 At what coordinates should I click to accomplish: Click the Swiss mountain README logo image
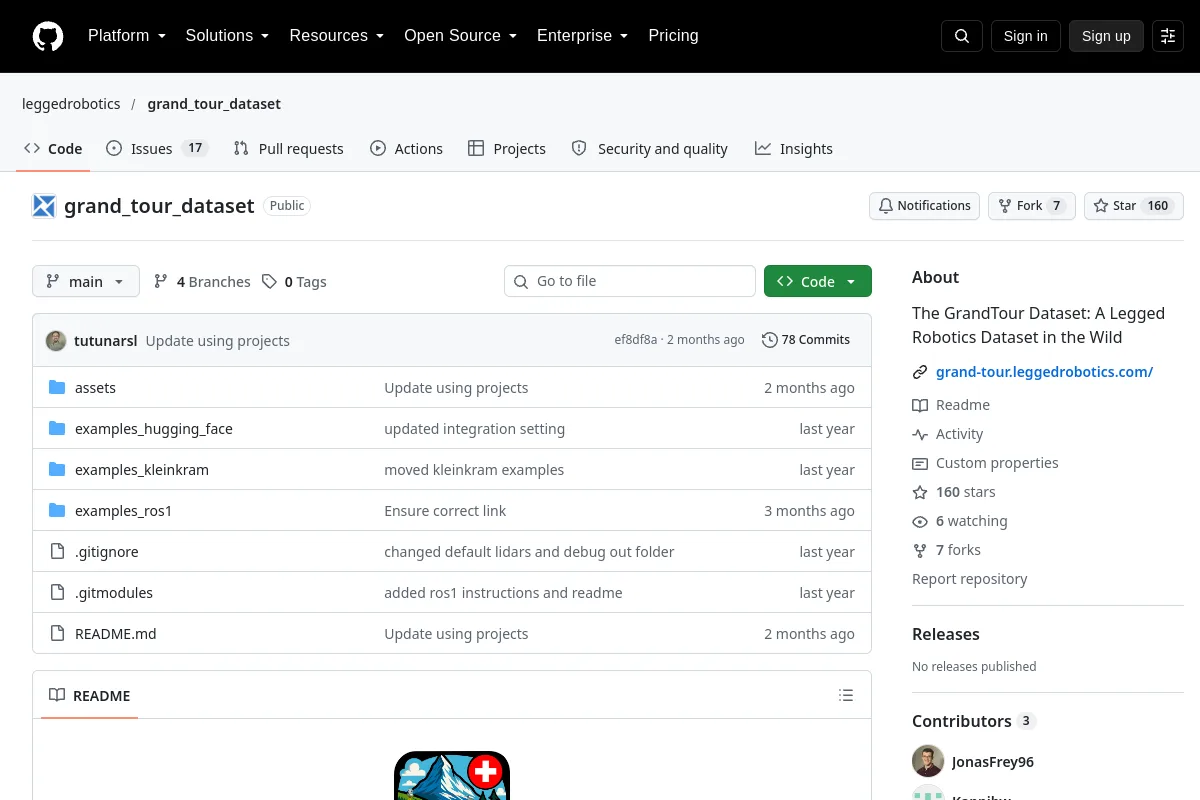[452, 776]
